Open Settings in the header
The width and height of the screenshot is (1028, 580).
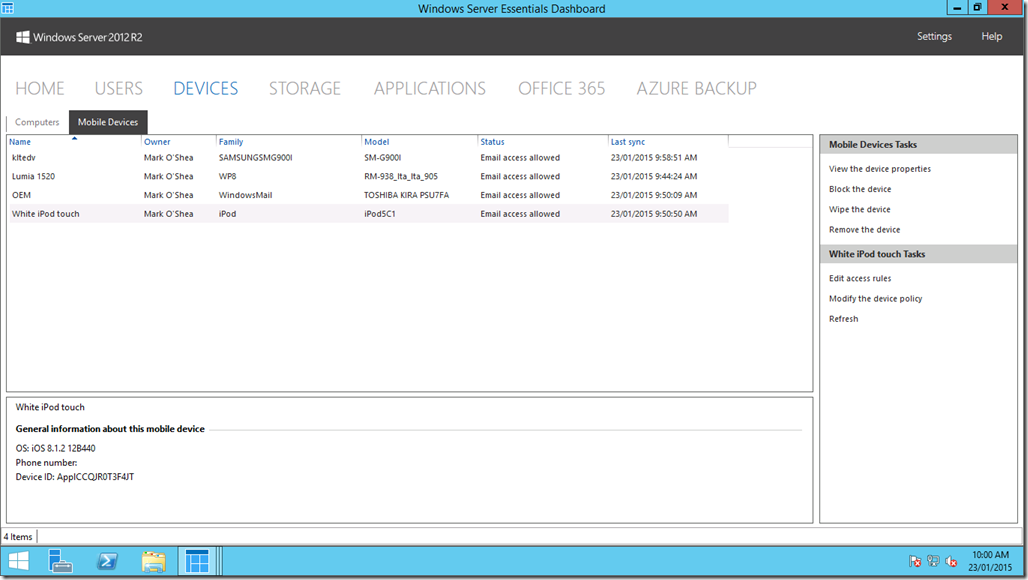pyautogui.click(x=934, y=37)
